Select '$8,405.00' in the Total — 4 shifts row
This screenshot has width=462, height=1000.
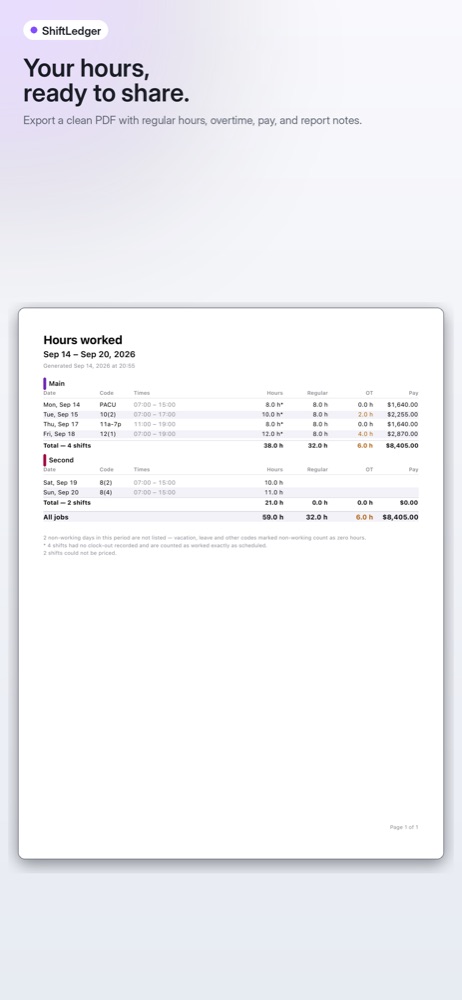pyautogui.click(x=402, y=446)
